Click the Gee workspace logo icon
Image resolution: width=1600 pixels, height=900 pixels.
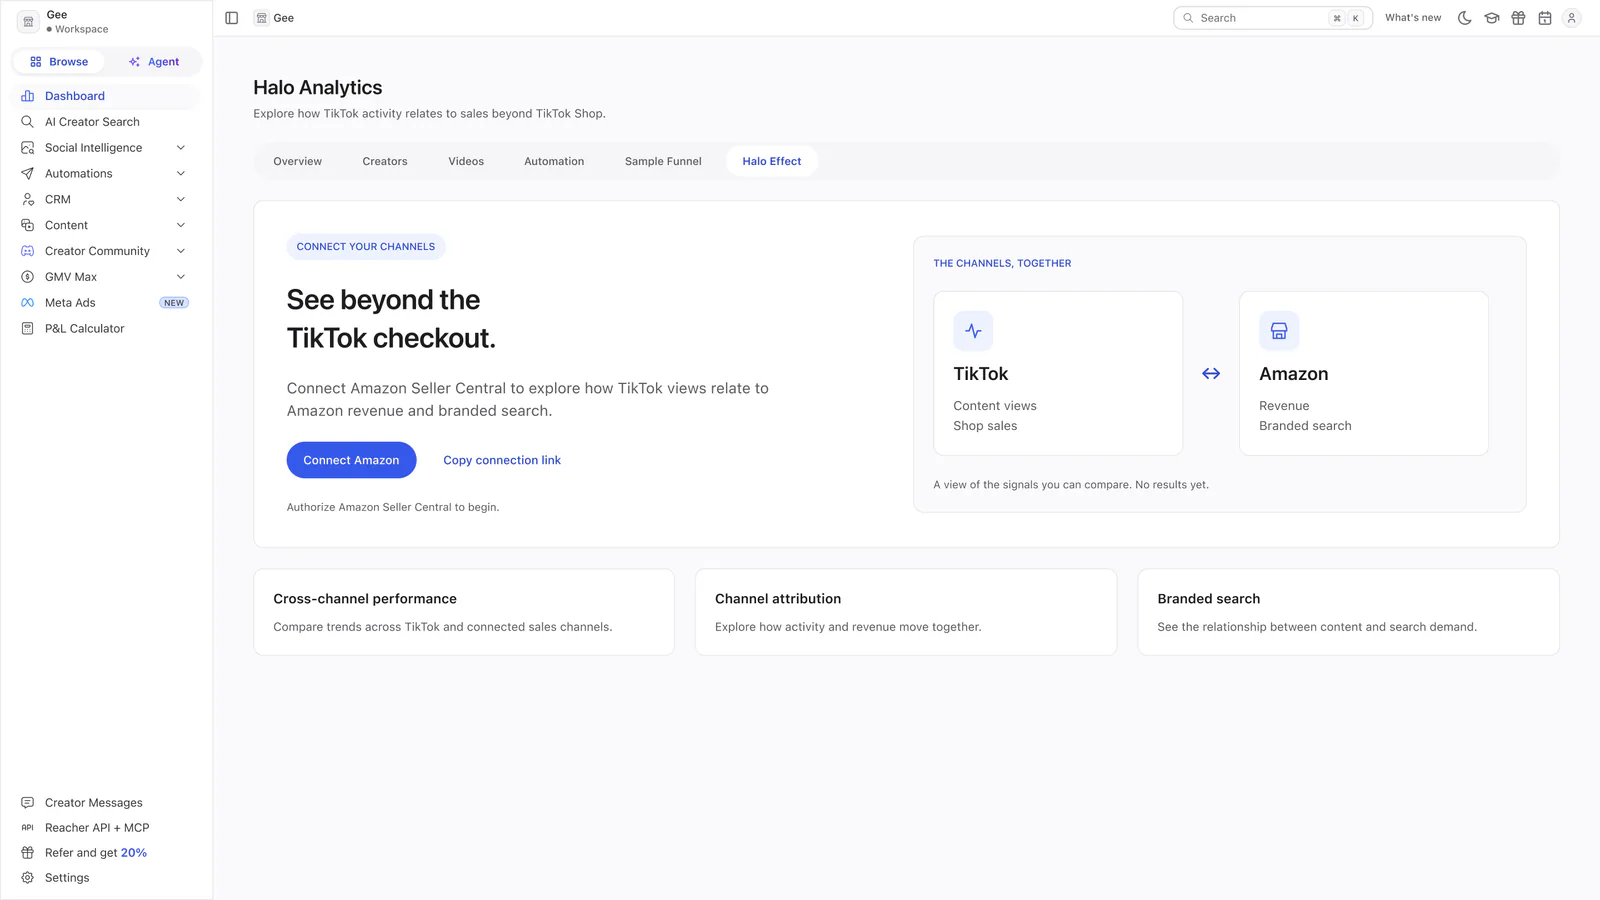(x=28, y=21)
